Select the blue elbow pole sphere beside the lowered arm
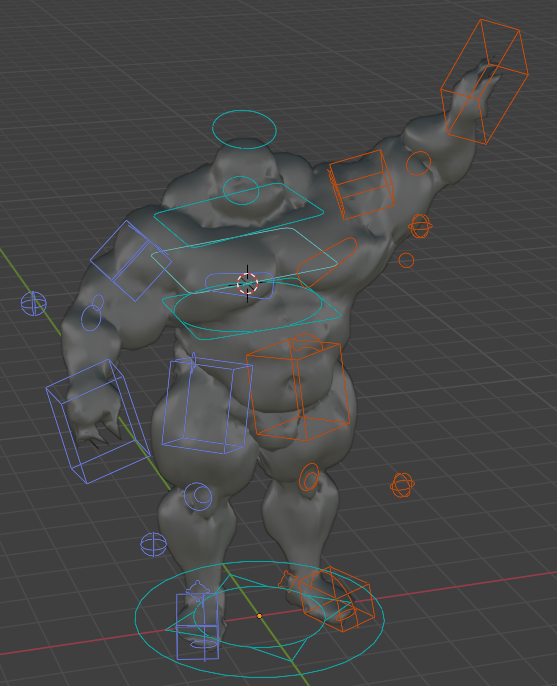This screenshot has width=557, height=686. (34, 304)
